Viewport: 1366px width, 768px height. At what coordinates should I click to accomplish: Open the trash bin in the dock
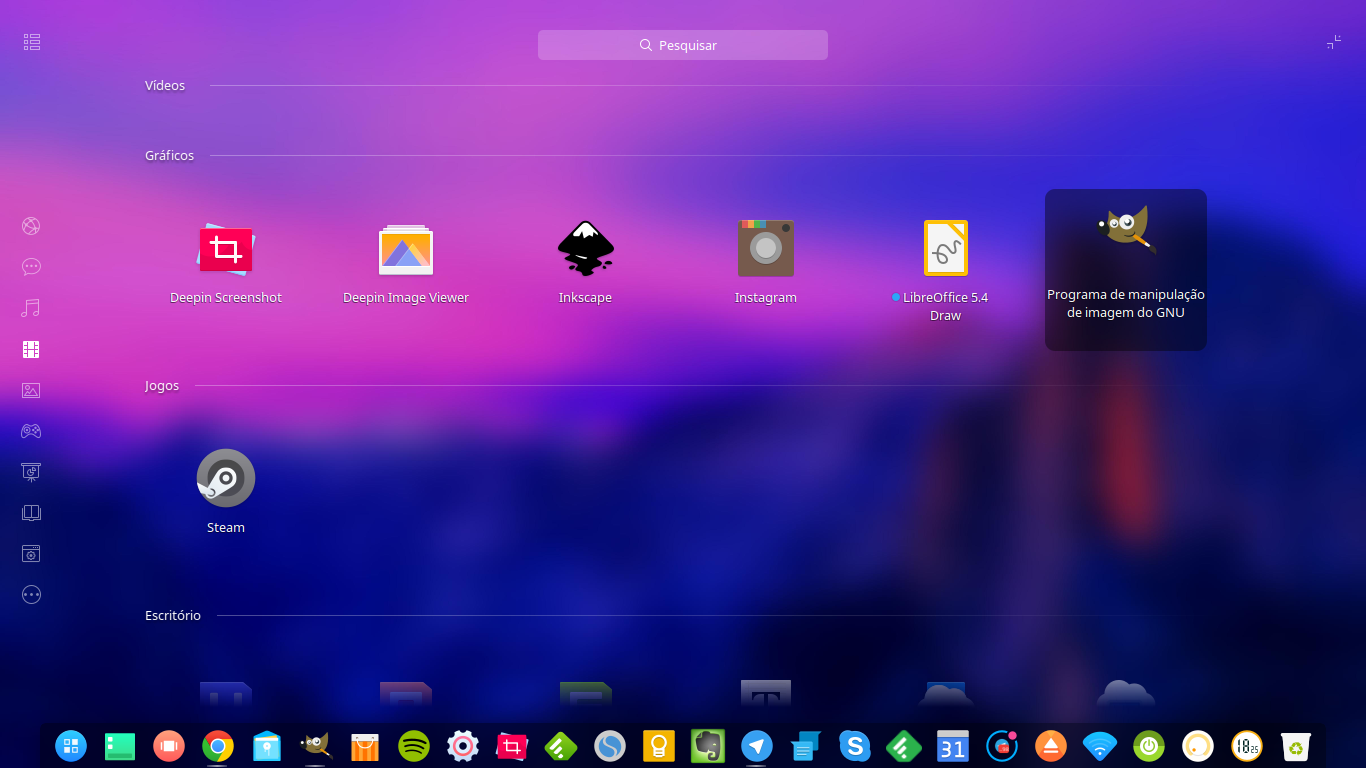pyautogui.click(x=1296, y=745)
